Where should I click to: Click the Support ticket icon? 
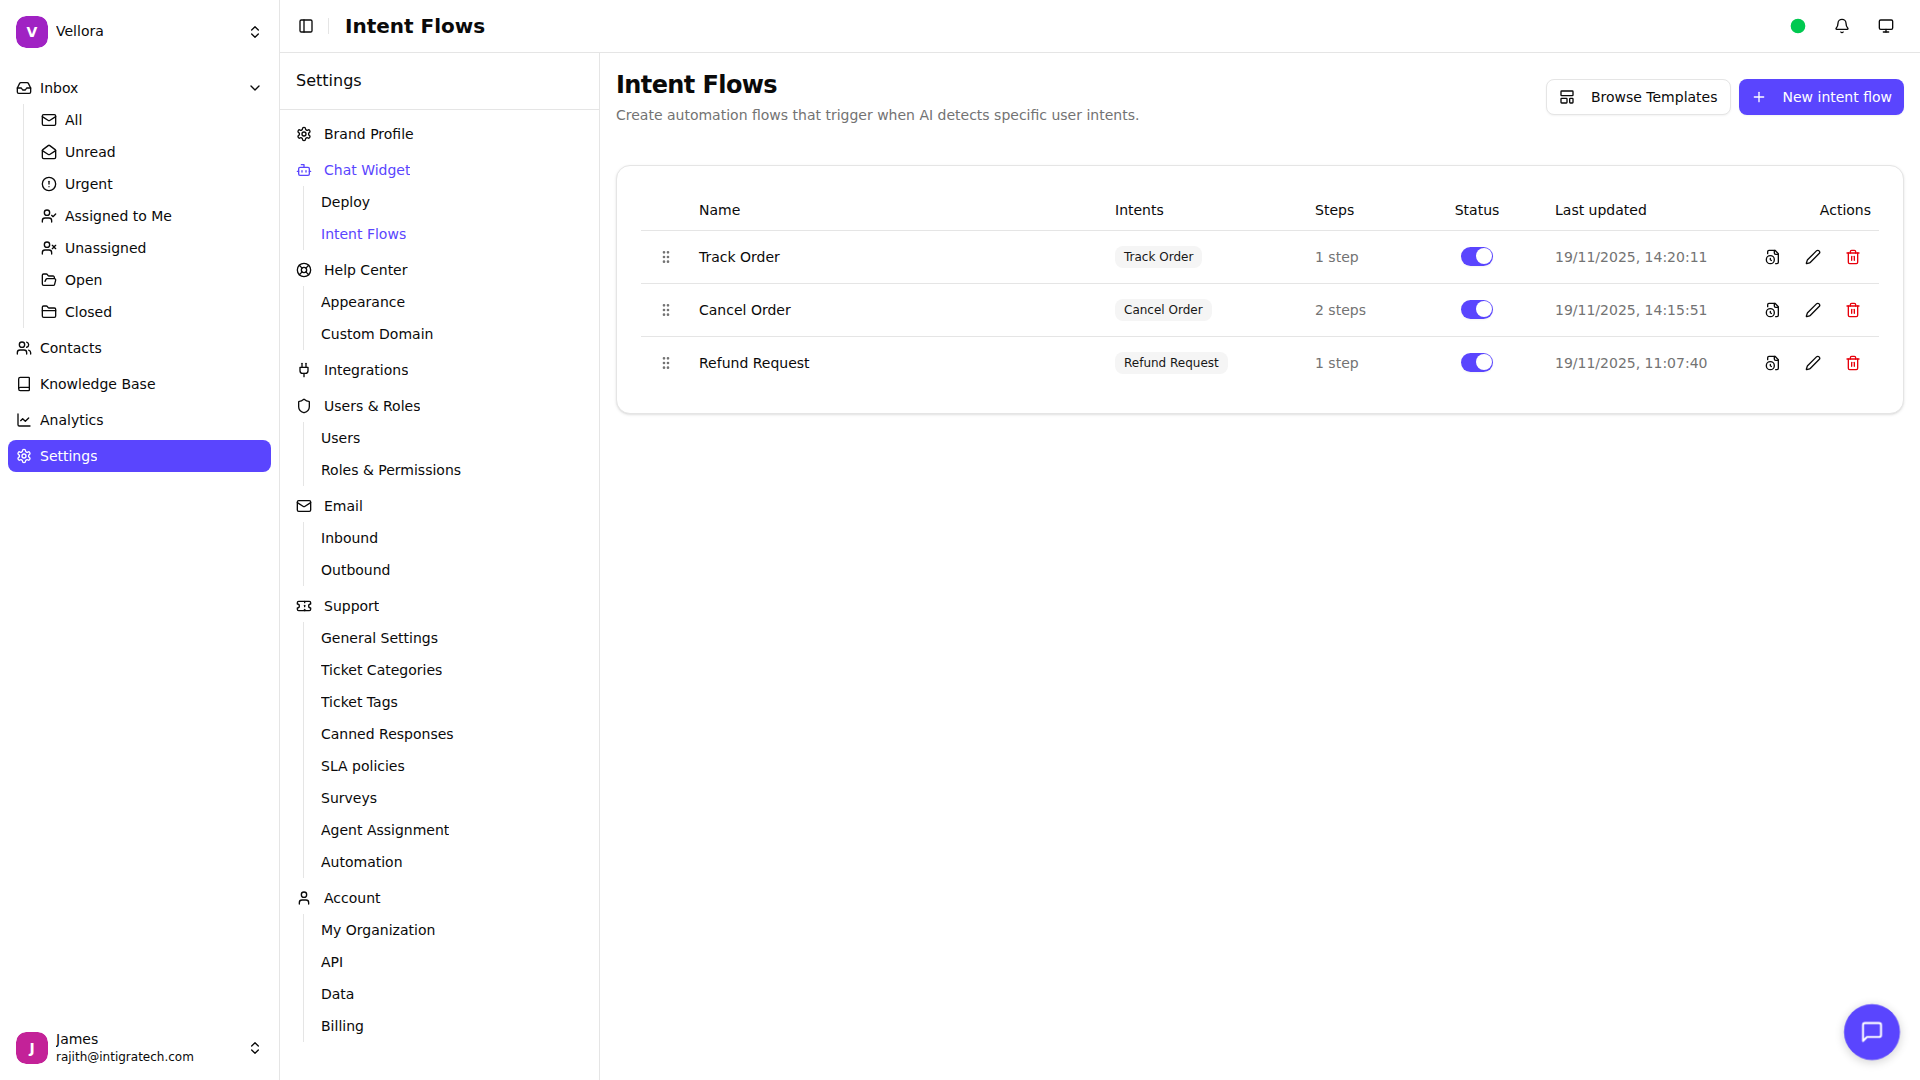[x=304, y=606]
